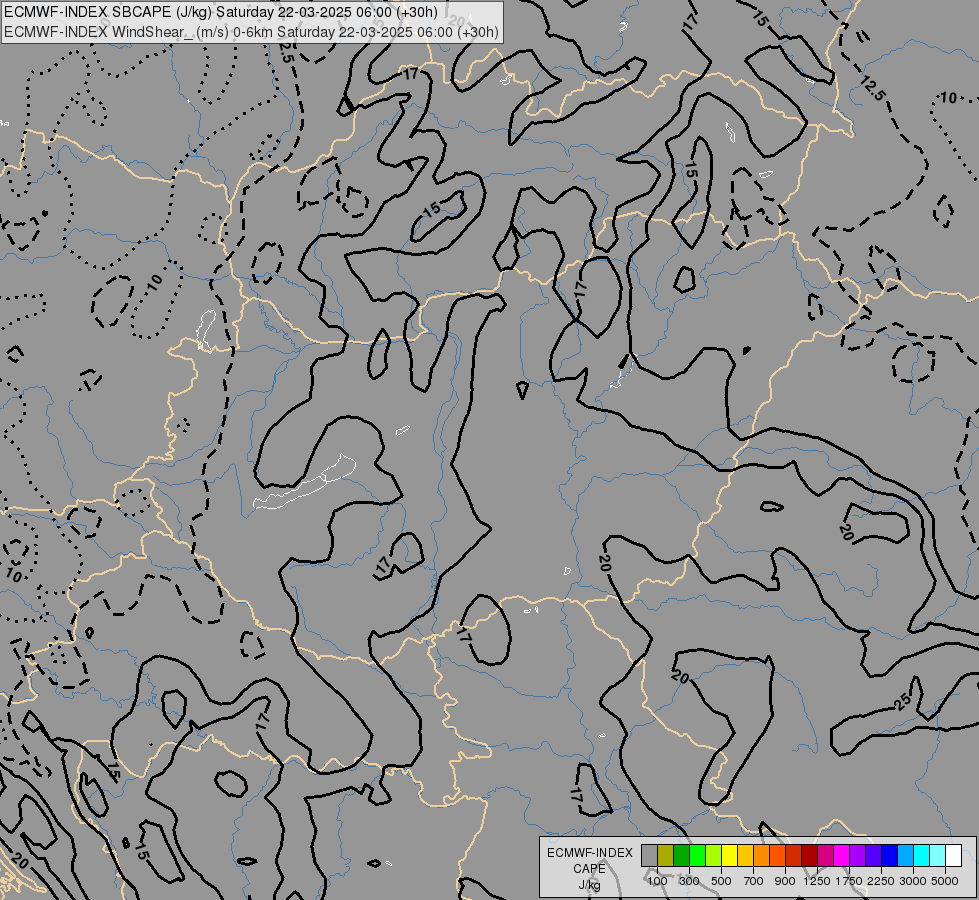Click the 500 legend value
Viewport: 979px width, 900px height.
pyautogui.click(x=721, y=881)
